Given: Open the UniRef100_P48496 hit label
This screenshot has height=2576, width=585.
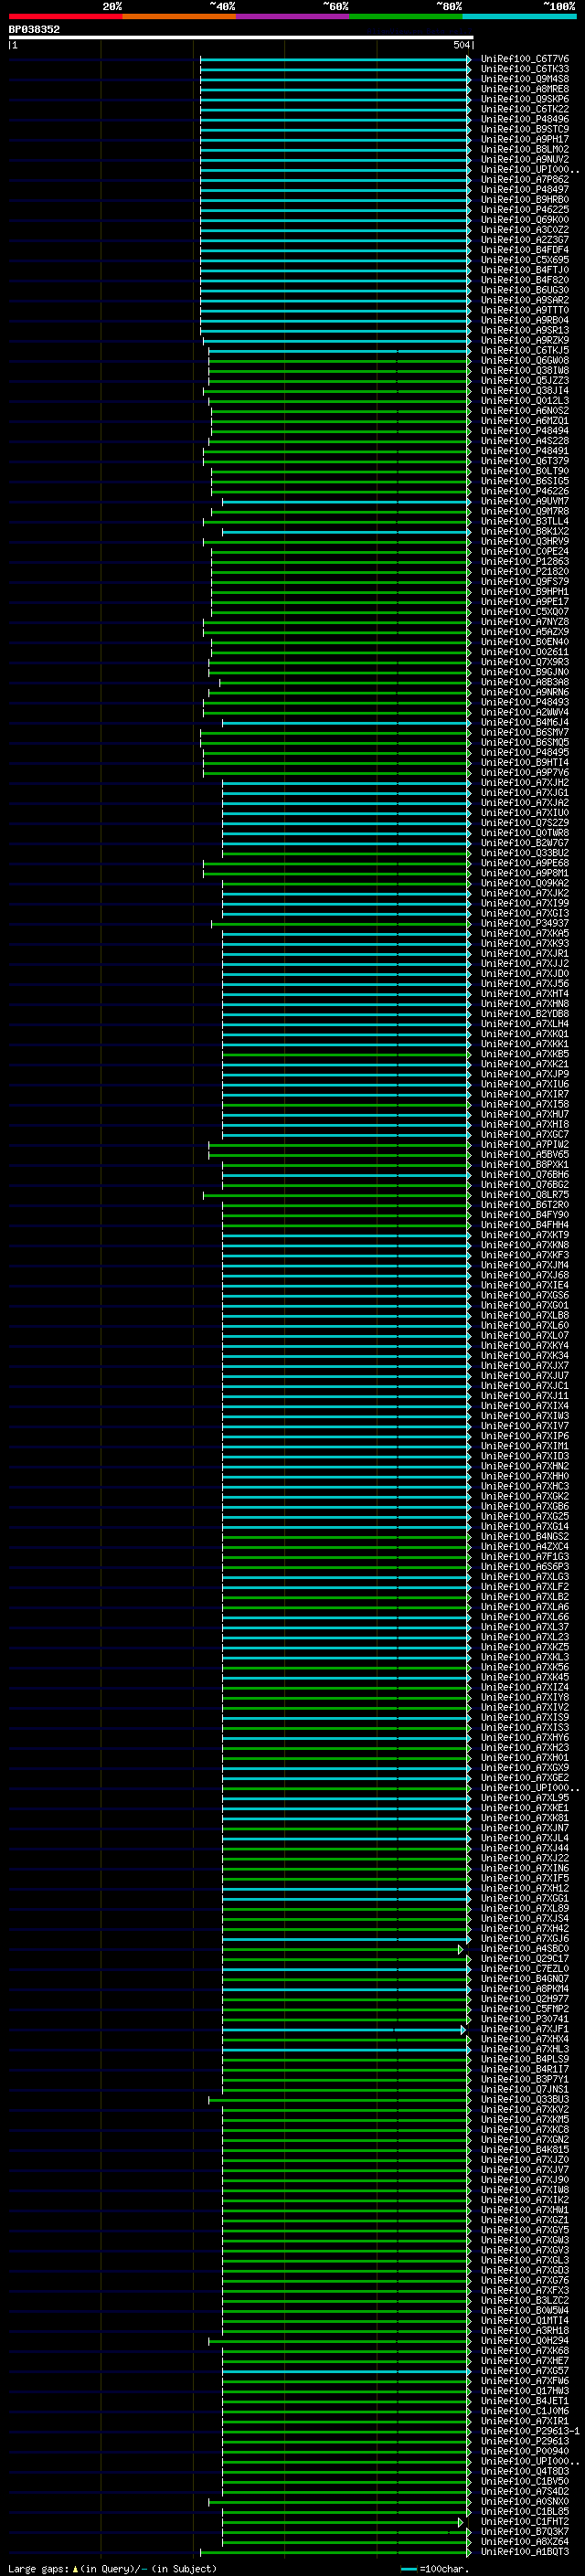Looking at the screenshot, I should point(524,119).
